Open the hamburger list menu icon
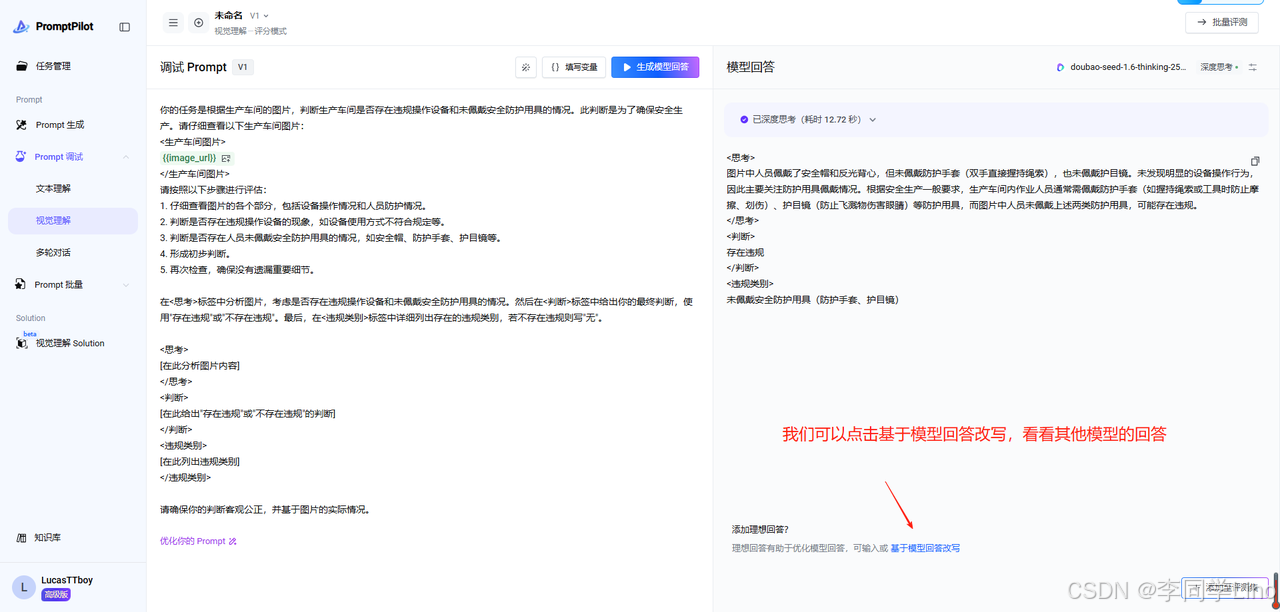This screenshot has width=1280, height=612. (x=173, y=22)
